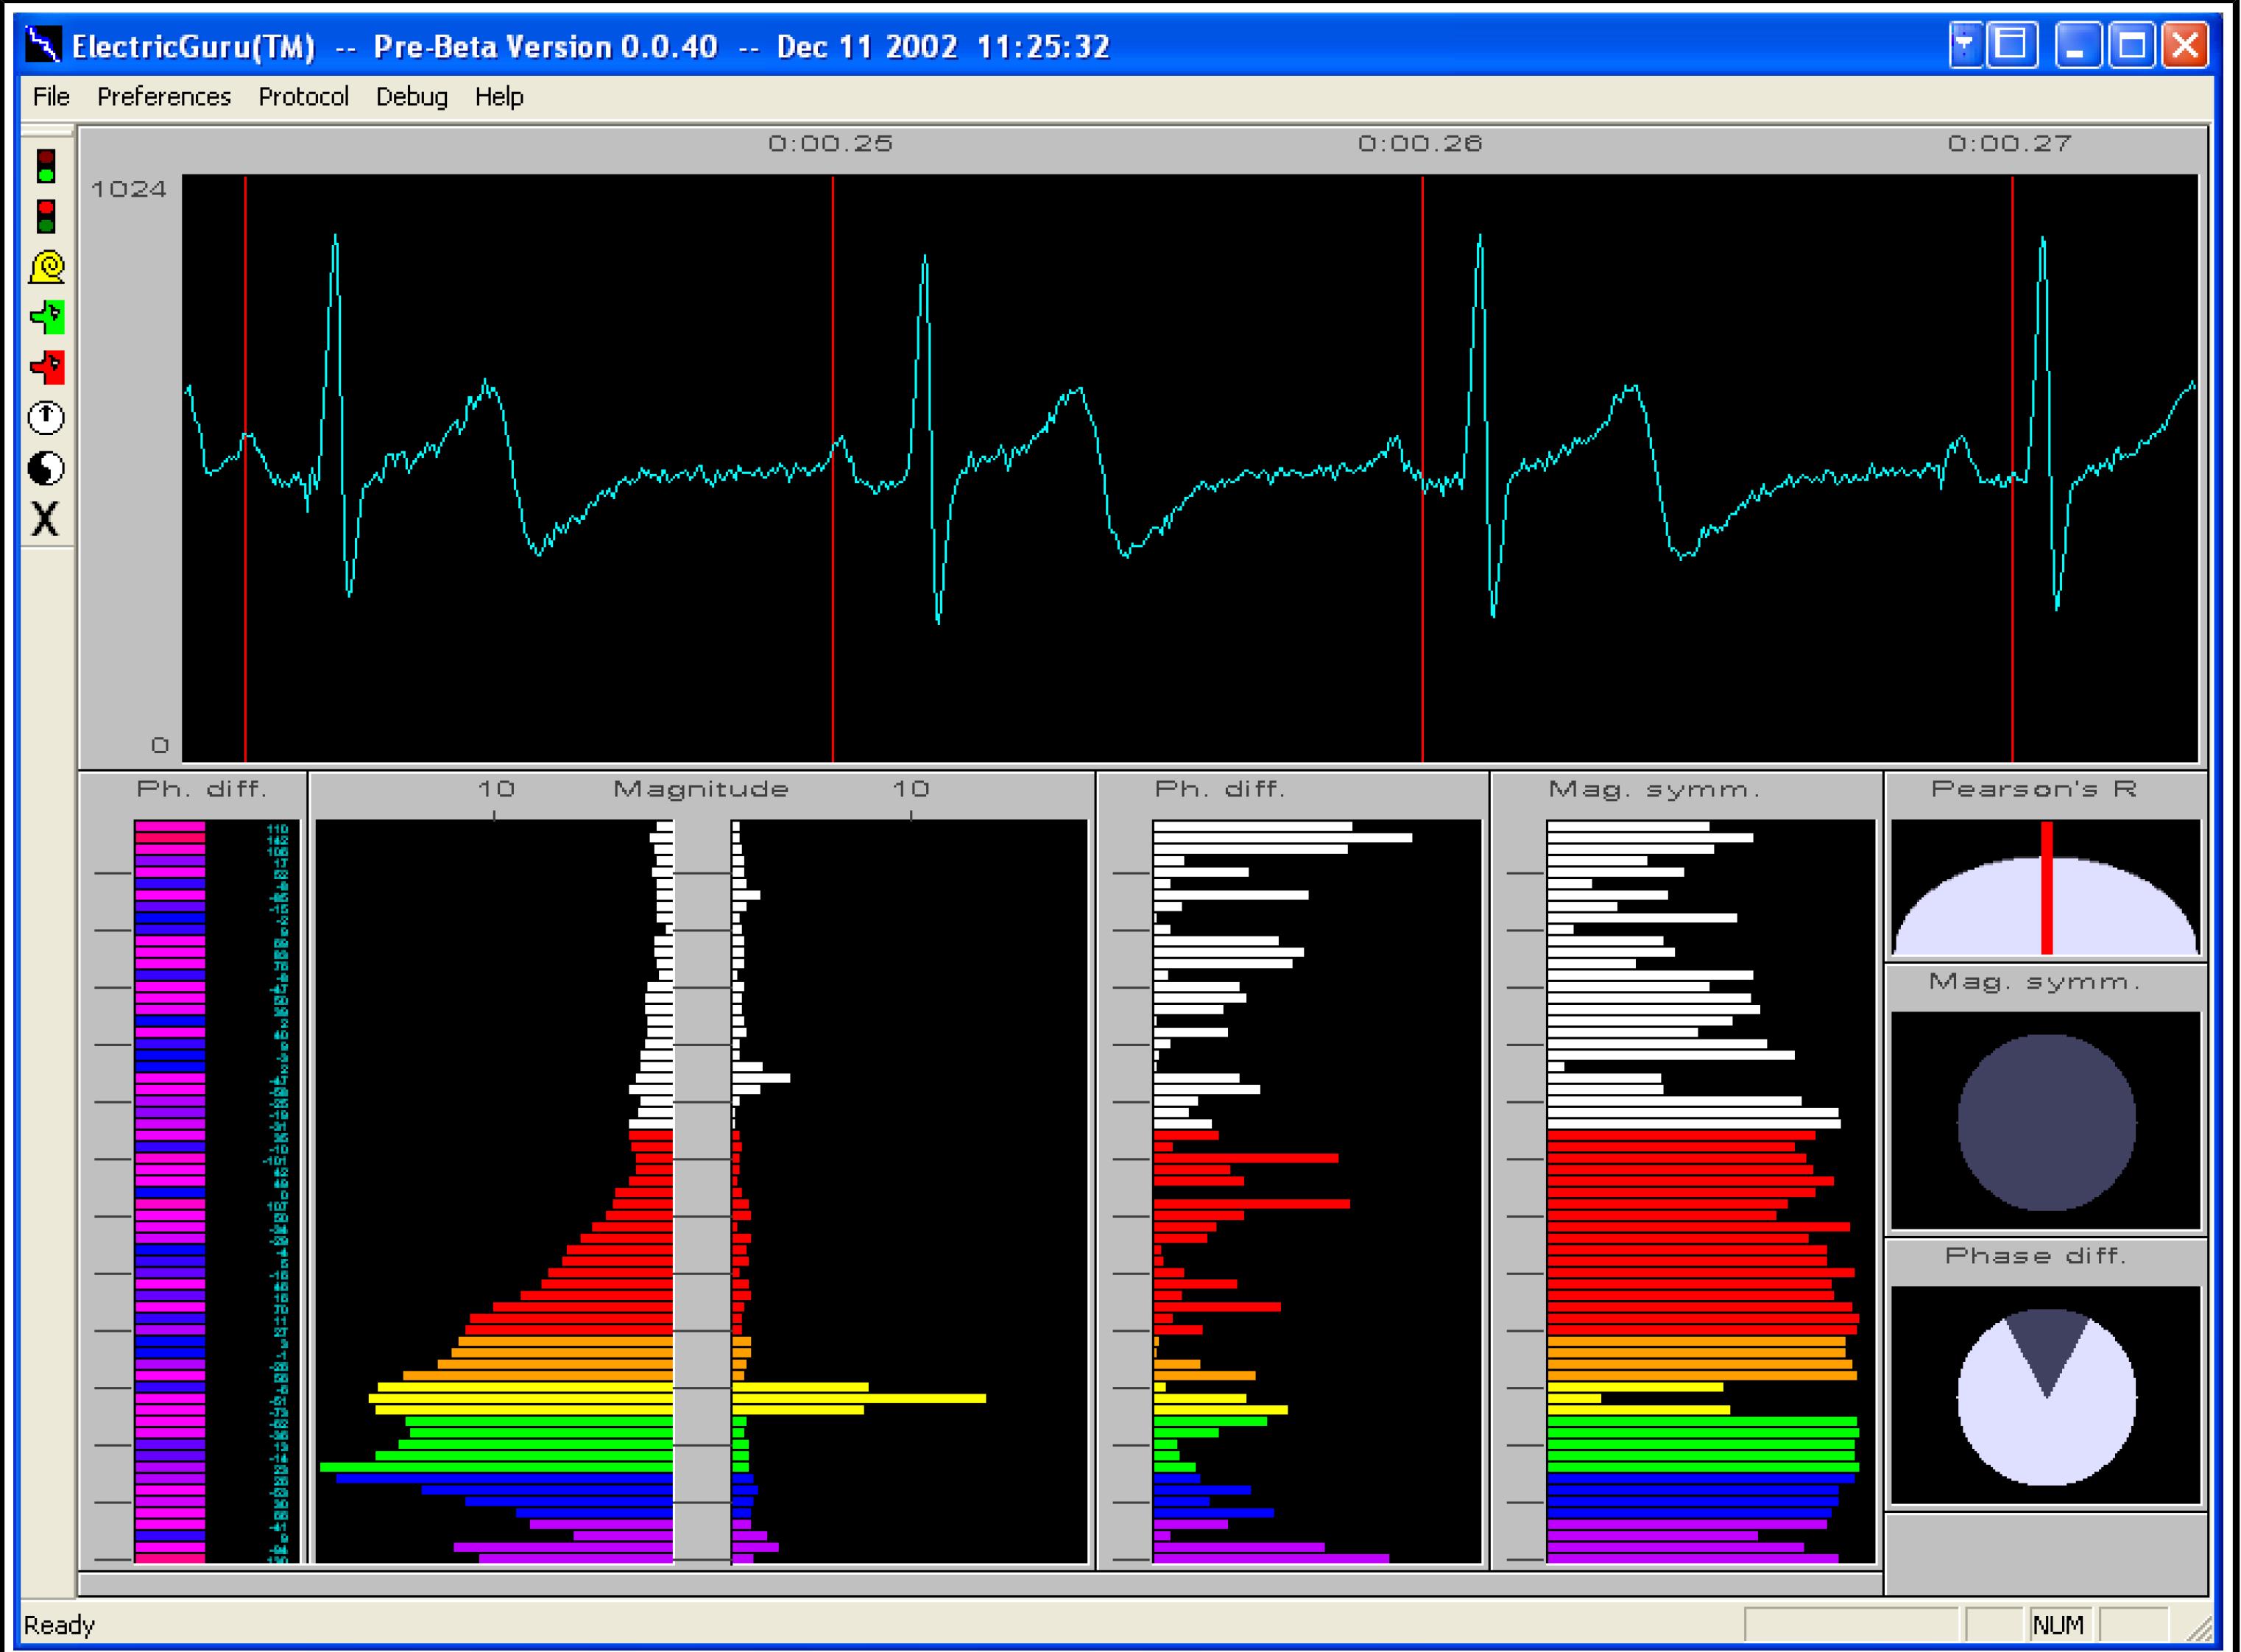Click the cyan ECG waveform display
2241x1652 pixels.
point(1190,468)
